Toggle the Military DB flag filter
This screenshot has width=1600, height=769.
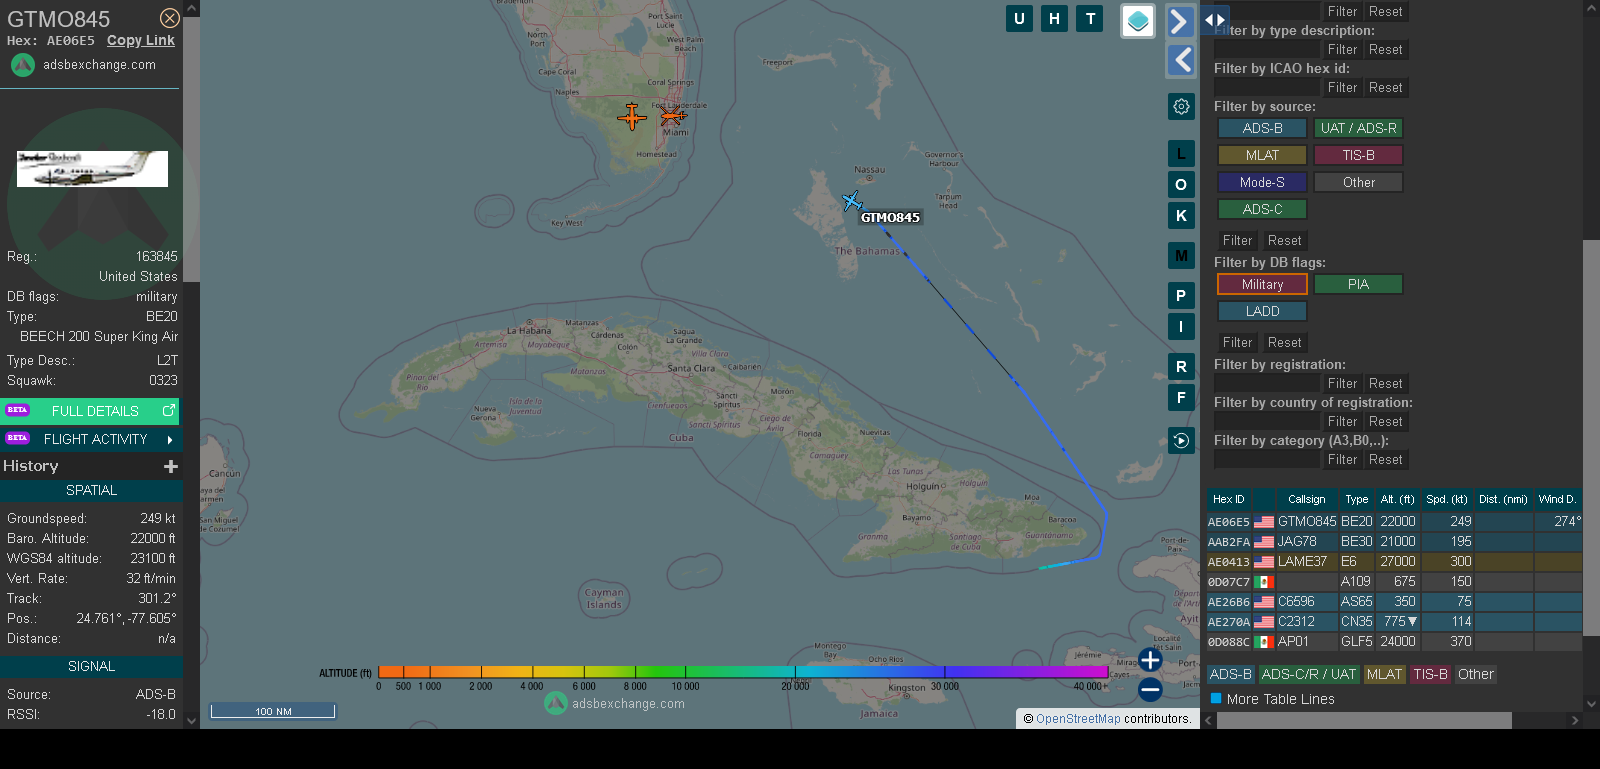(x=1262, y=284)
